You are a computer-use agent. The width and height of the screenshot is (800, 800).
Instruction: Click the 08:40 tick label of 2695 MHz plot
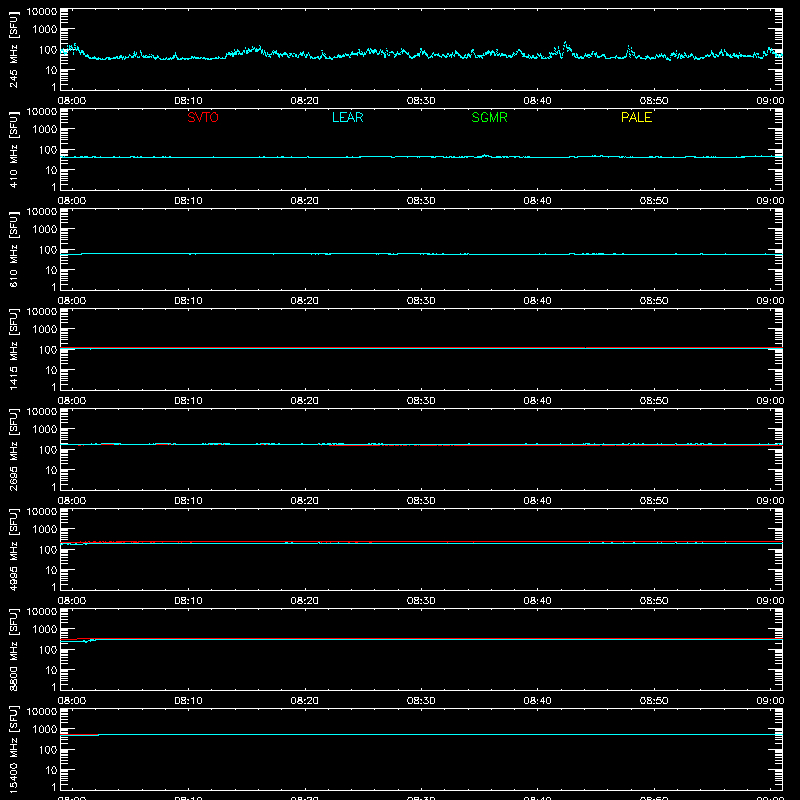coord(537,501)
